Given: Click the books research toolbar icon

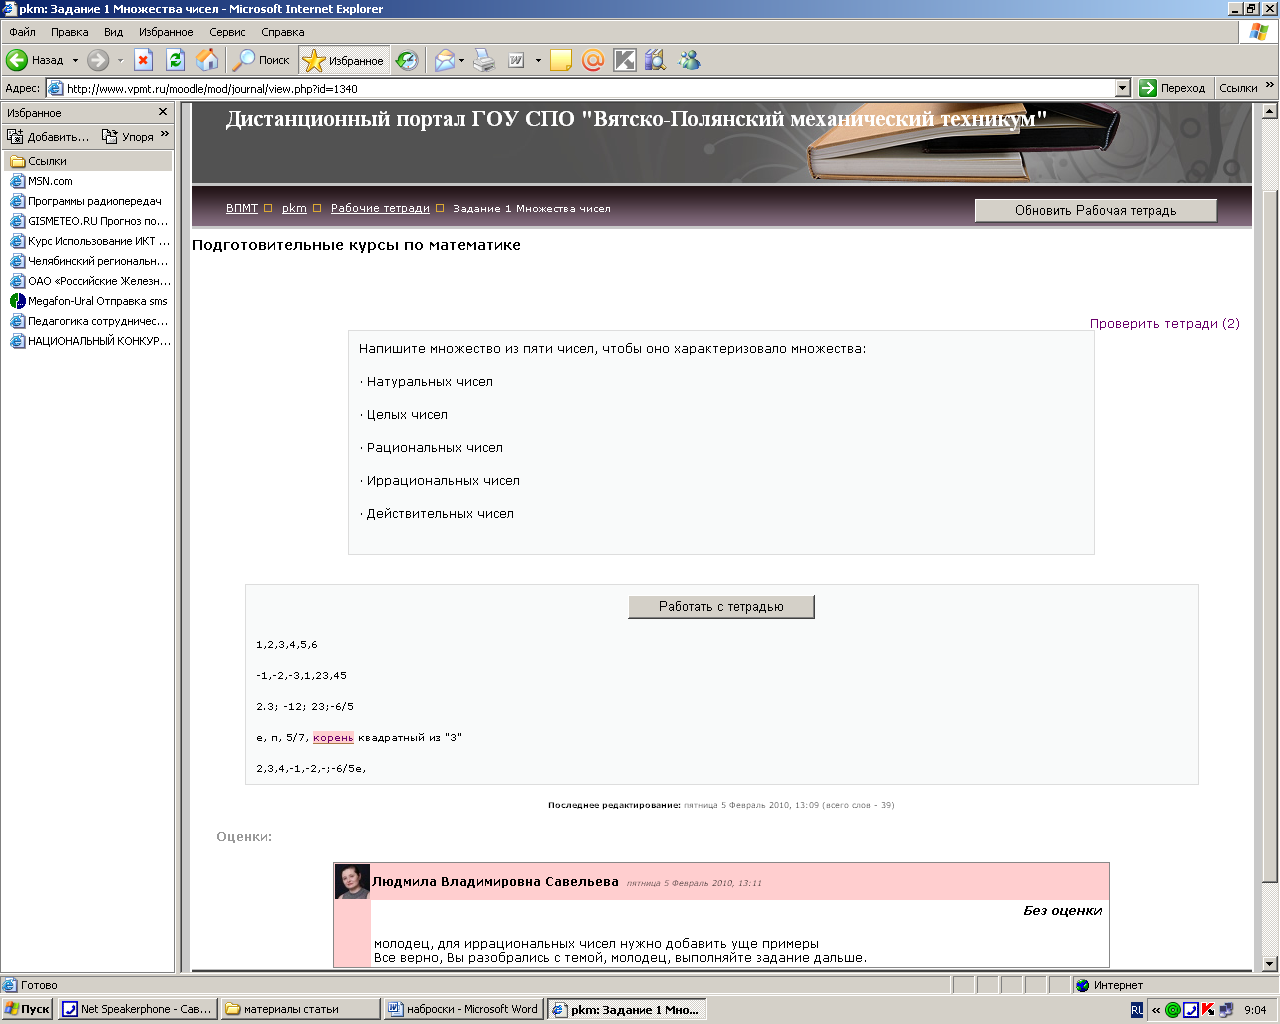Looking at the screenshot, I should coord(655,60).
